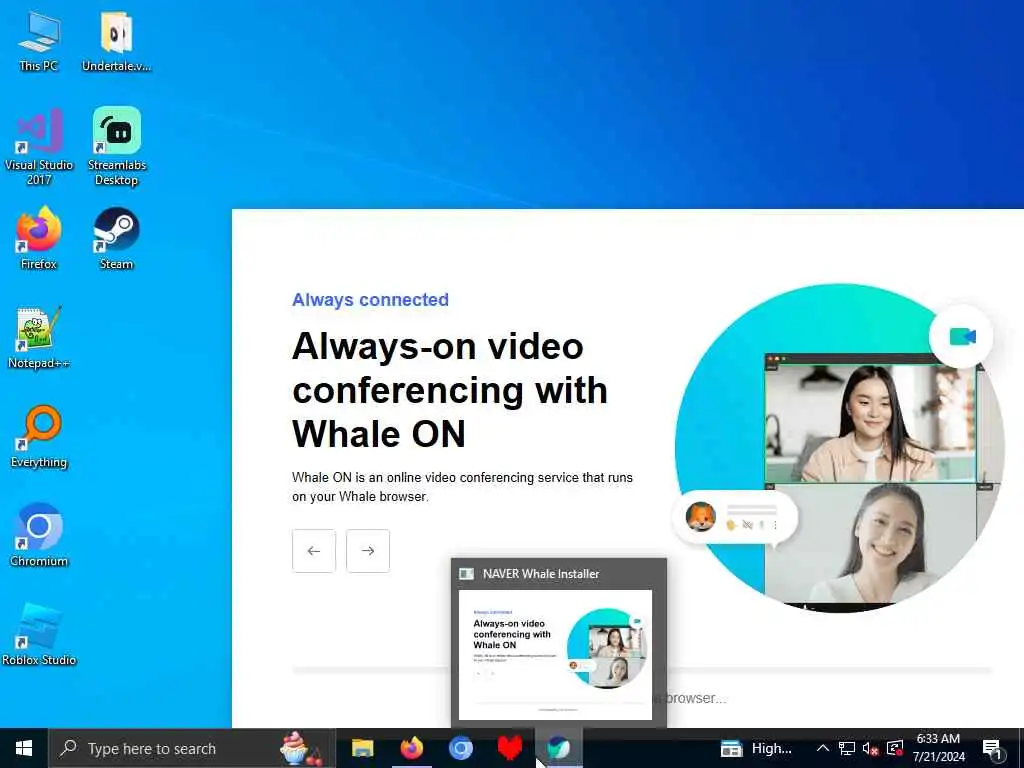
Task: Open the Firefox desktop shortcut
Action: [39, 238]
